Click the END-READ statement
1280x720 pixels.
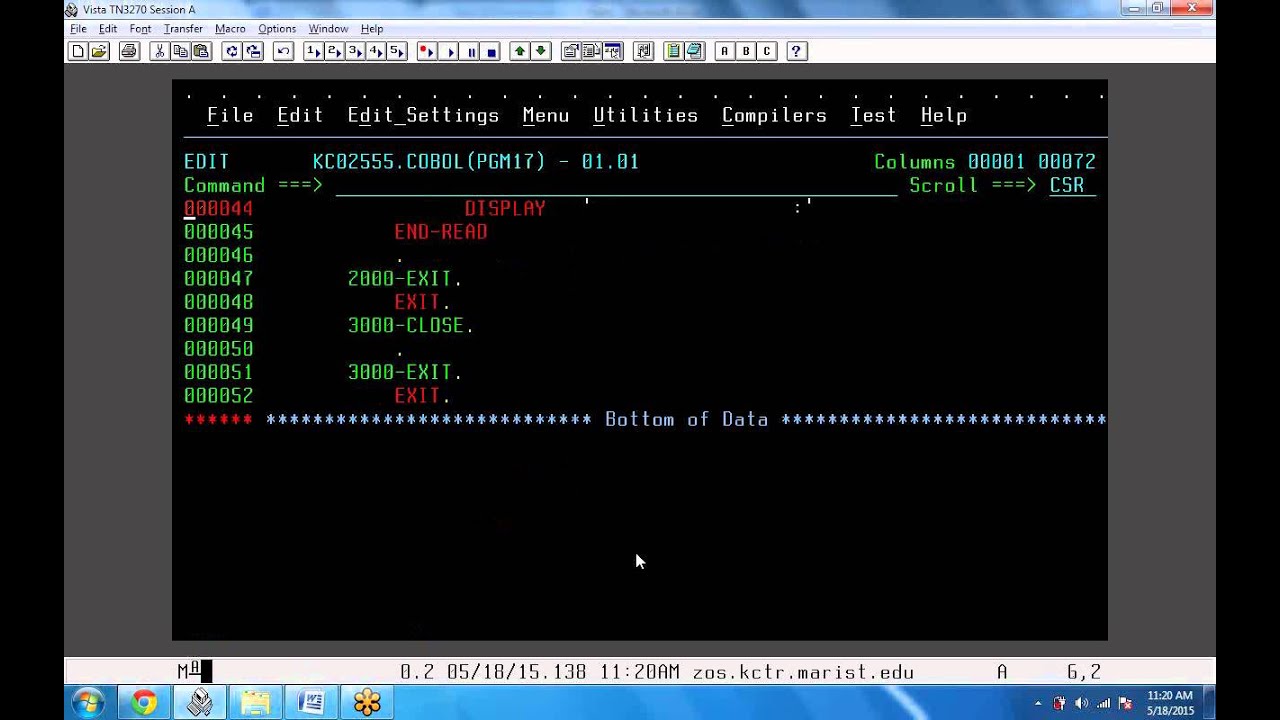click(x=441, y=232)
